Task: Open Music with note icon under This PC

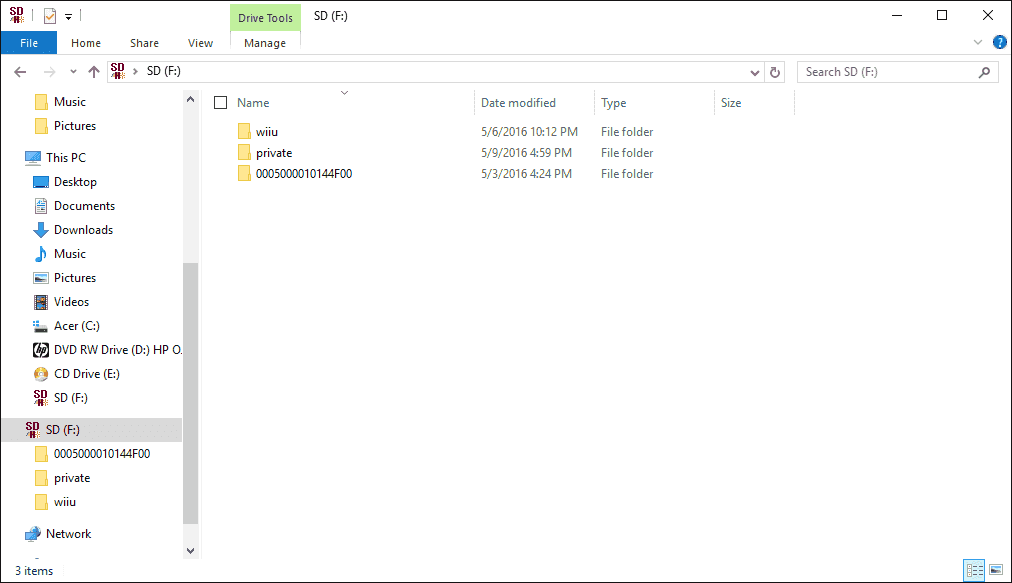Action: (70, 254)
